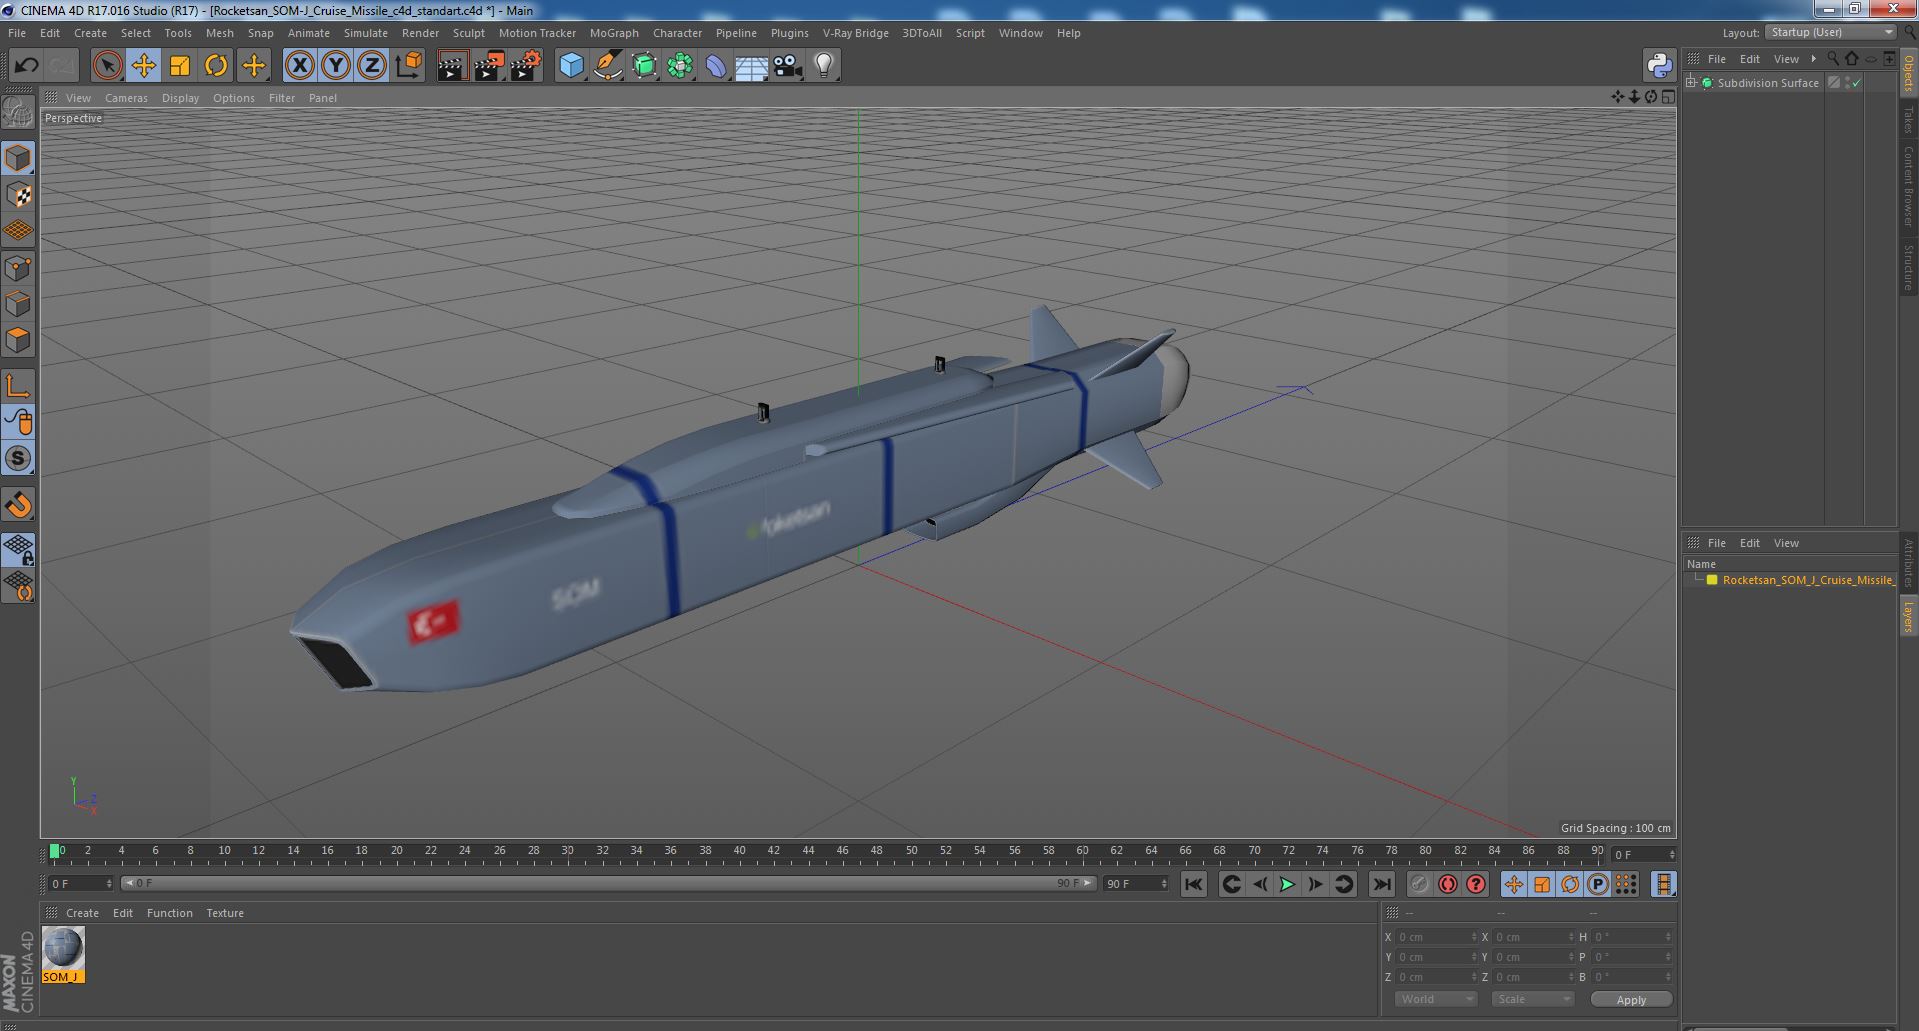Toggle X-axis lock
The image size is (1919, 1031).
[x=299, y=66]
